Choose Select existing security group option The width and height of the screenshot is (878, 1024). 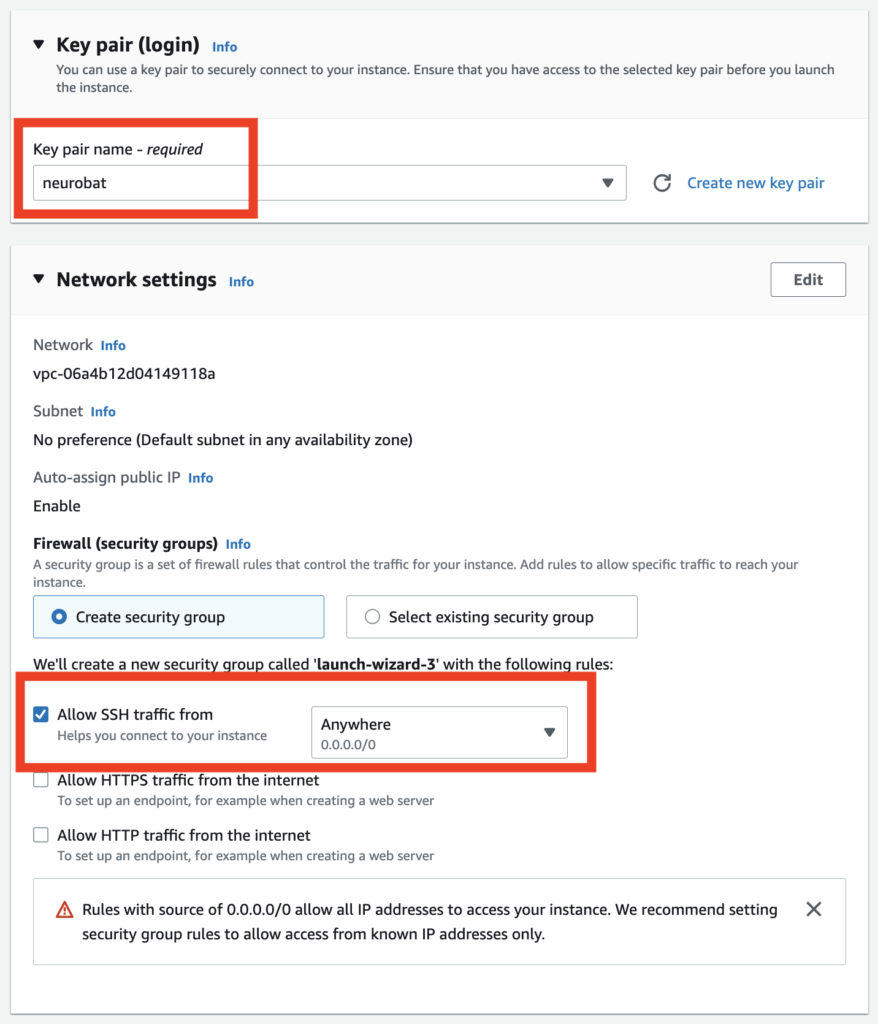[x=373, y=617]
